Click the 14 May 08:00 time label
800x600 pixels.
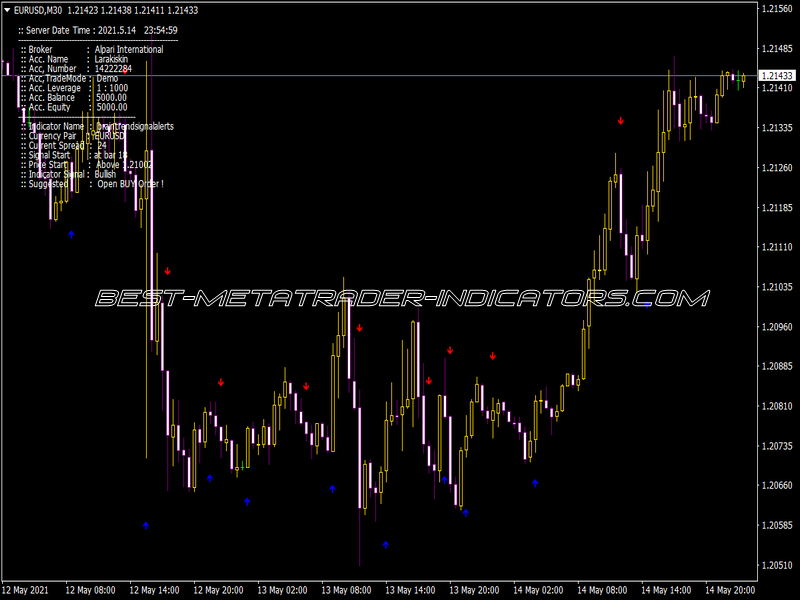click(602, 590)
